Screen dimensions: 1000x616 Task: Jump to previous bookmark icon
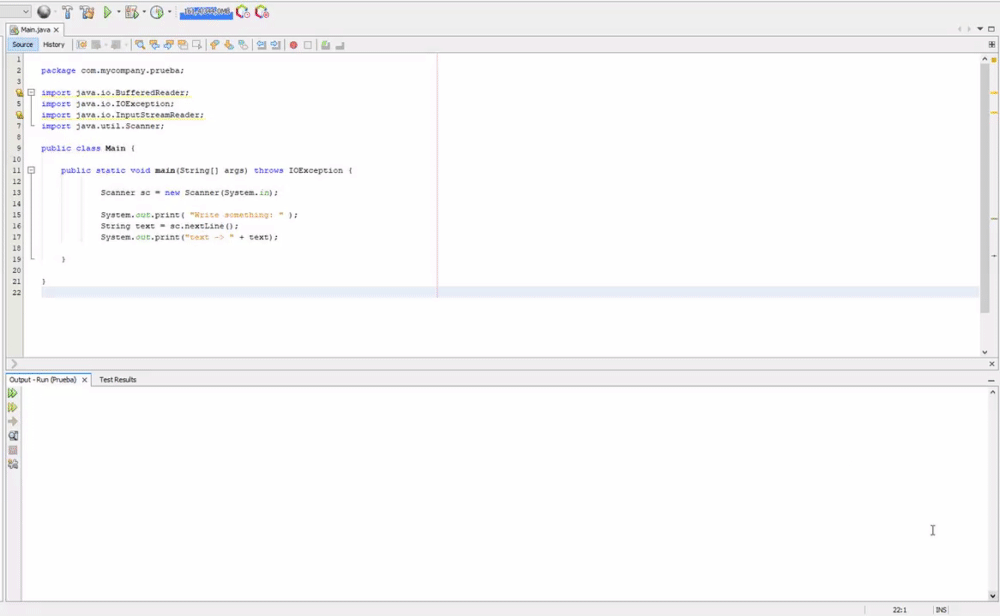(214, 45)
